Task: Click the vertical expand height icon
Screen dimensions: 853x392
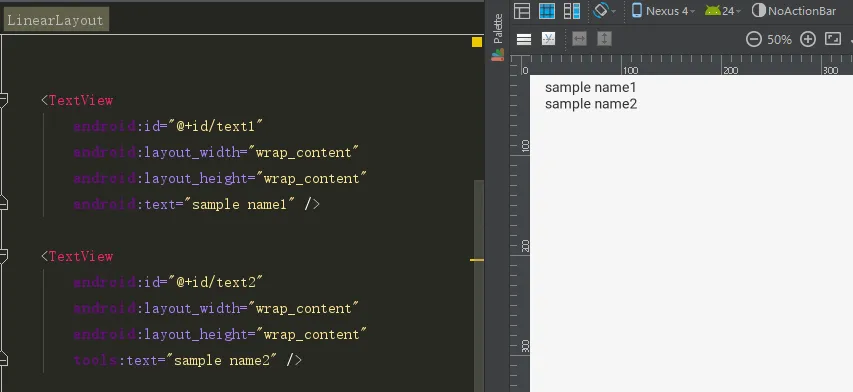Action: 604,39
